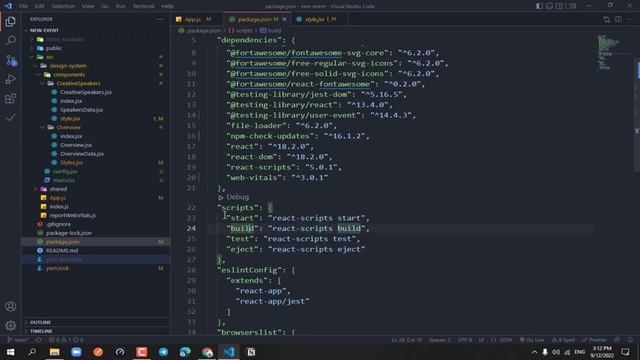Viewport: 640px width, 360px height.
Task: Open Overview.jsx file
Action: [76, 145]
